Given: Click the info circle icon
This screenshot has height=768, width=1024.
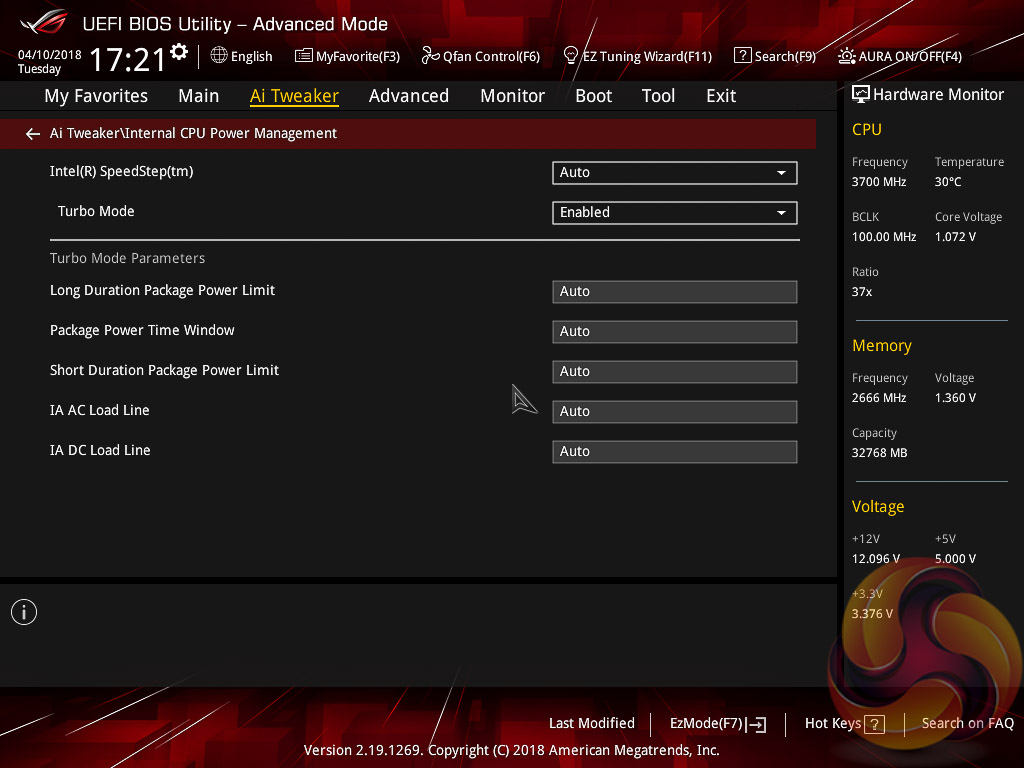Looking at the screenshot, I should (x=24, y=612).
